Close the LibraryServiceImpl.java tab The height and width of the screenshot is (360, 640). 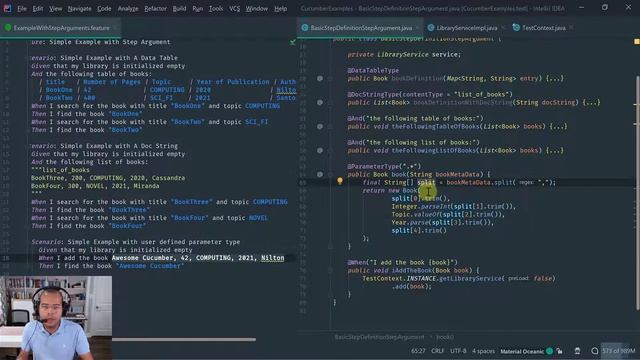click(x=503, y=28)
